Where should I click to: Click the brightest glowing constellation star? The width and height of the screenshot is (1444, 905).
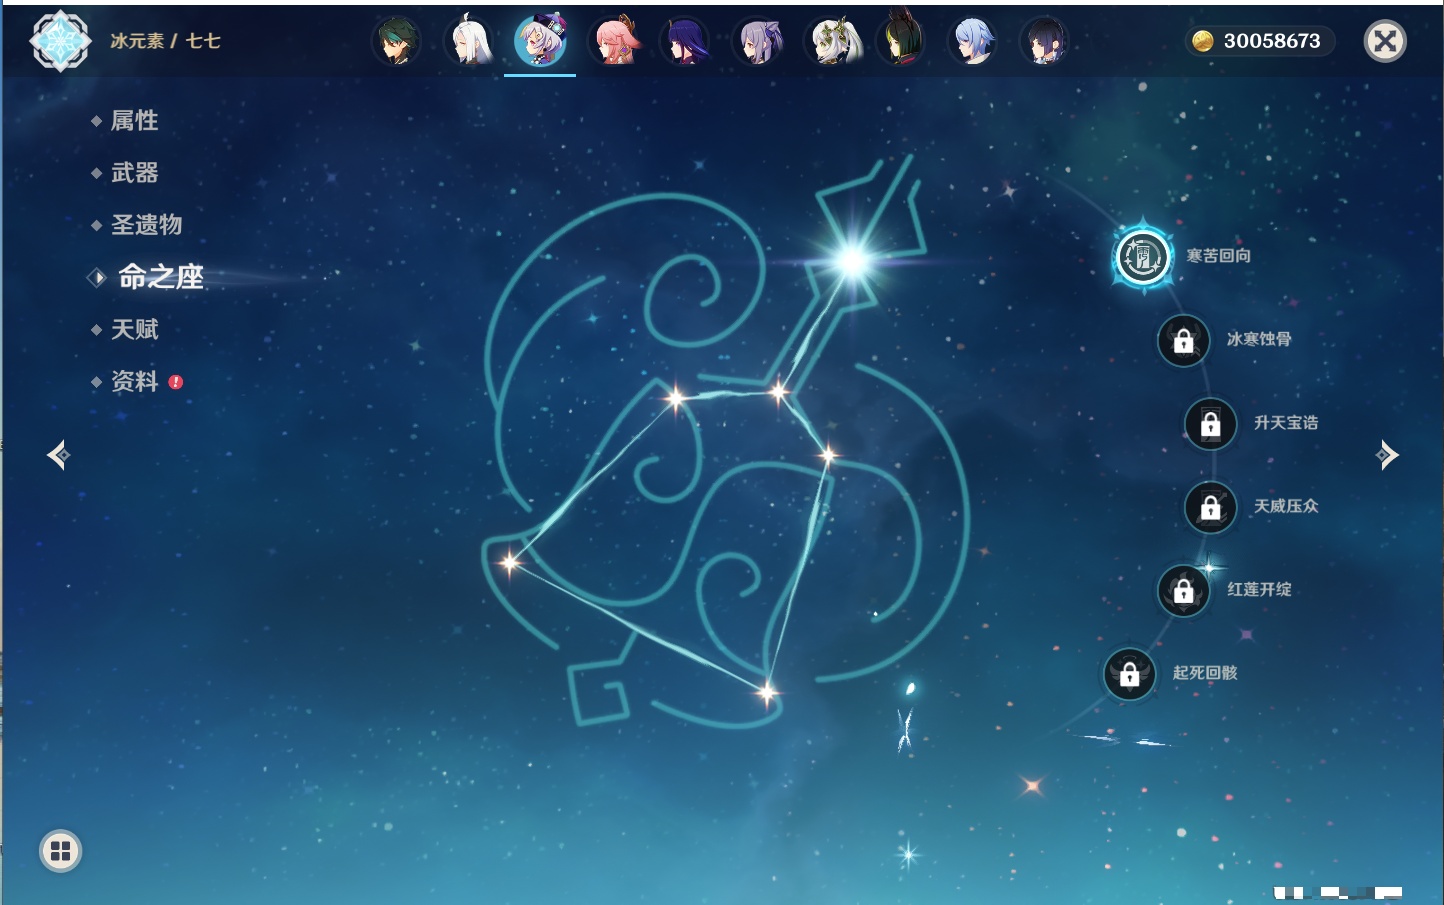[x=853, y=262]
